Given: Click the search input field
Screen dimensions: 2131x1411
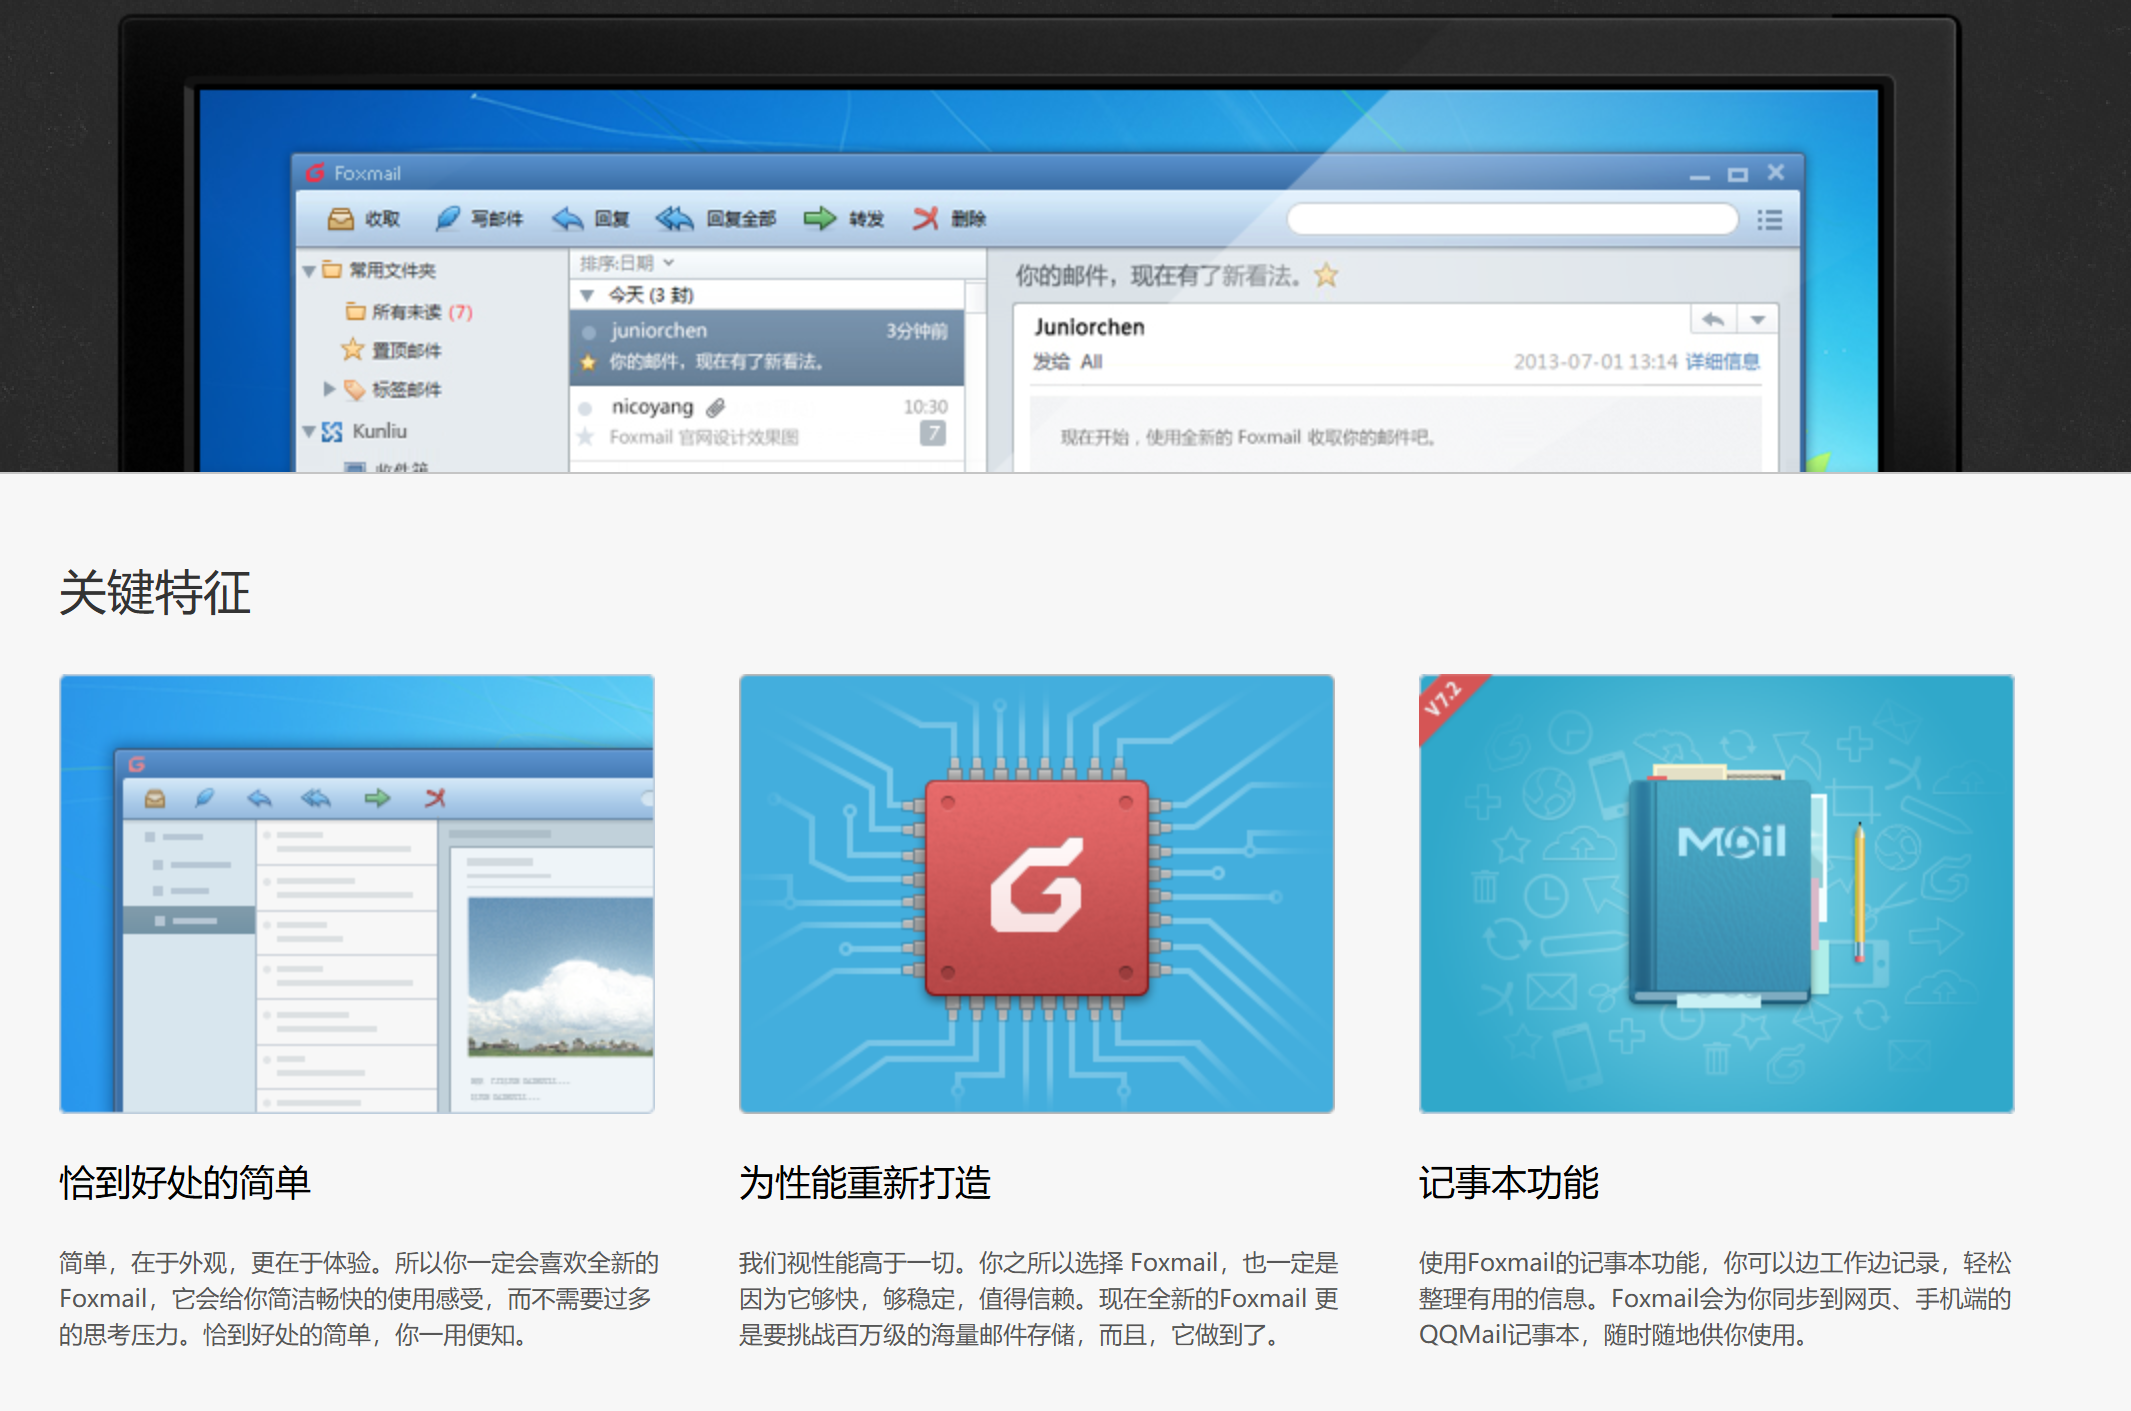Looking at the screenshot, I should click(1511, 219).
